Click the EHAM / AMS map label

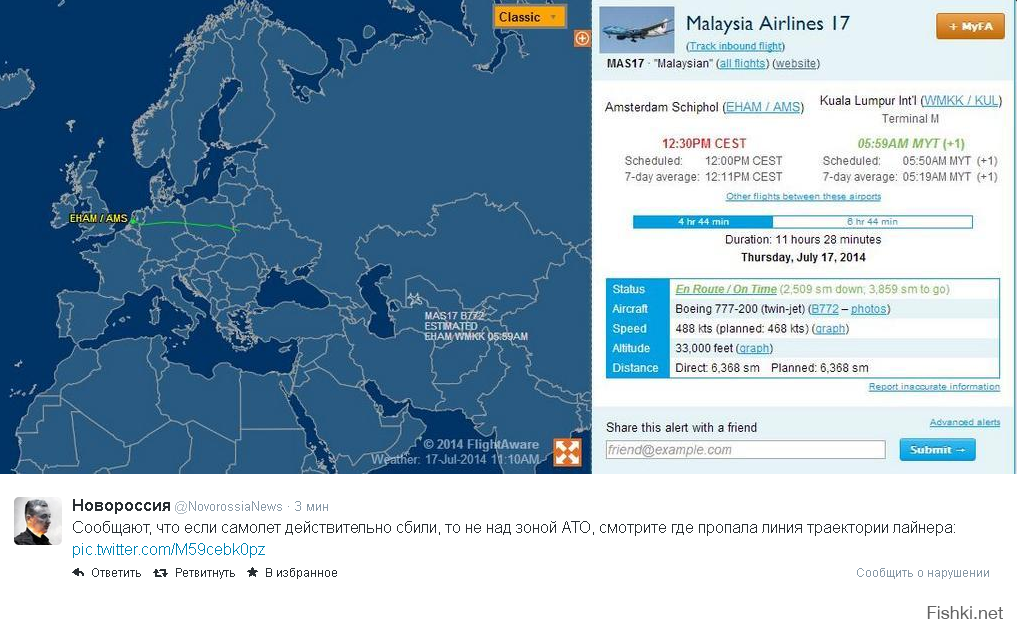99,219
